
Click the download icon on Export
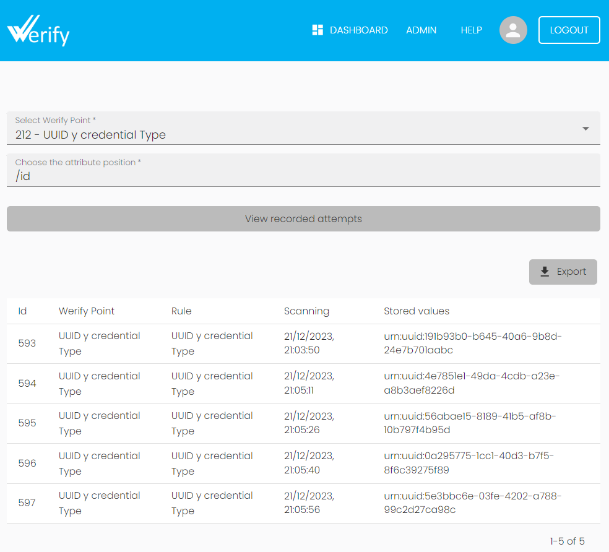click(544, 272)
